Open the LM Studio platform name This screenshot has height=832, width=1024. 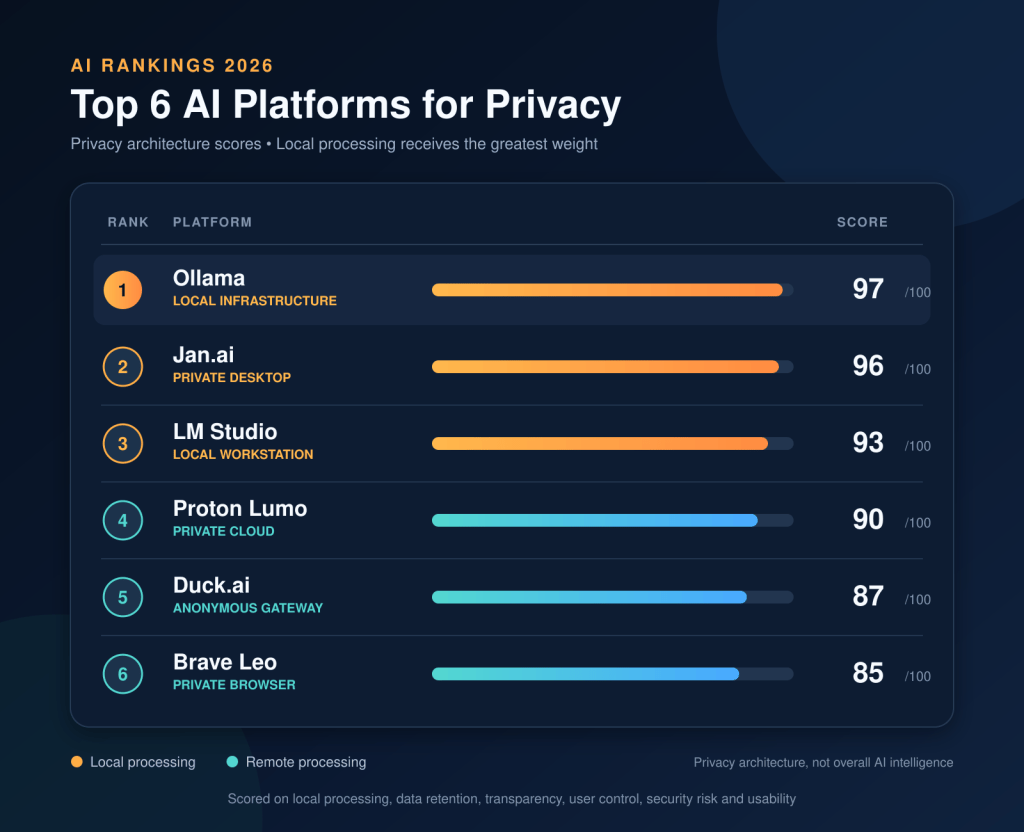(225, 432)
